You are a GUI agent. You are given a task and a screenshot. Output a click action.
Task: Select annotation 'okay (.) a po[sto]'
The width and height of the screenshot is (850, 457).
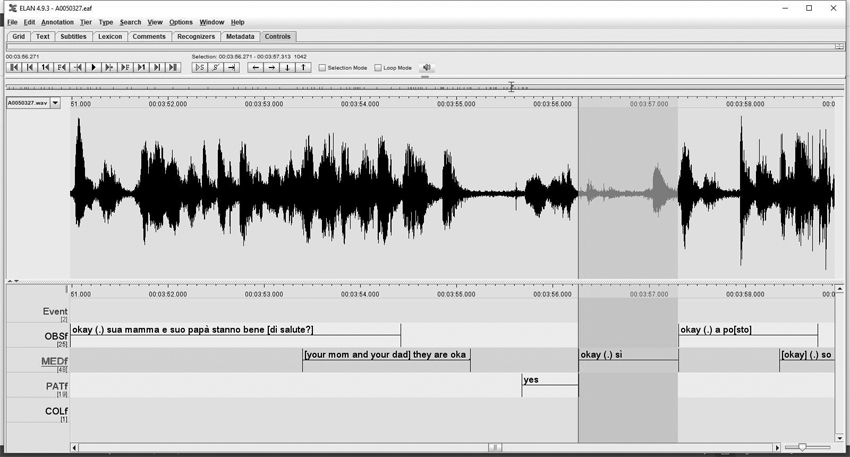coord(748,330)
